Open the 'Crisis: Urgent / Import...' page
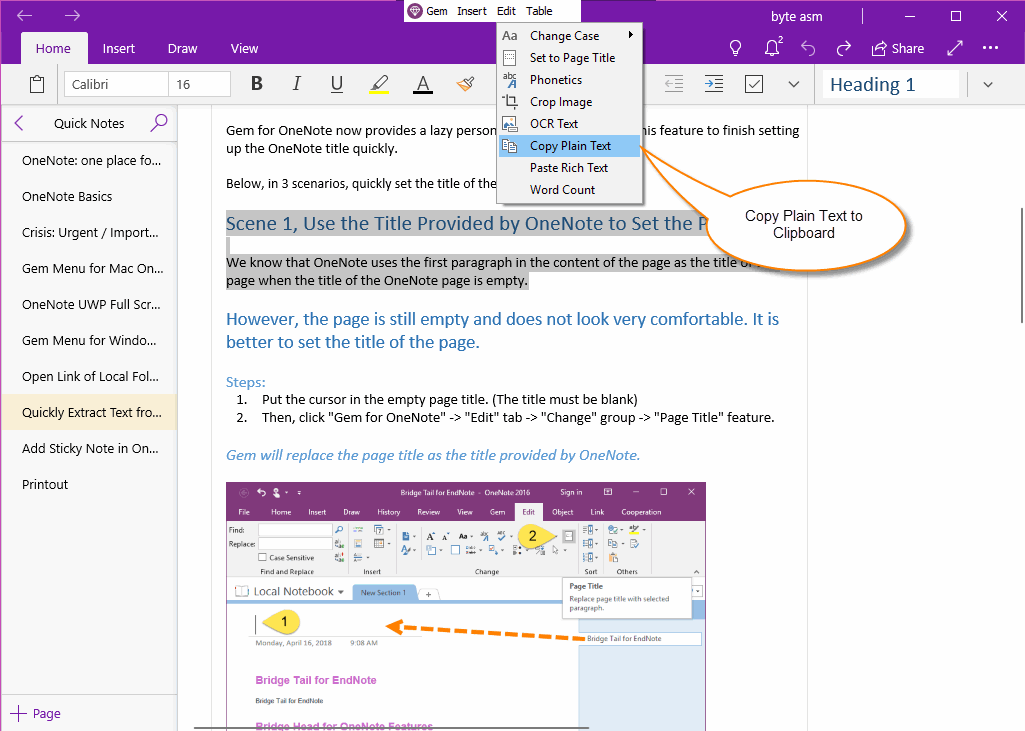Screen dimensions: 1025x731 90,233
